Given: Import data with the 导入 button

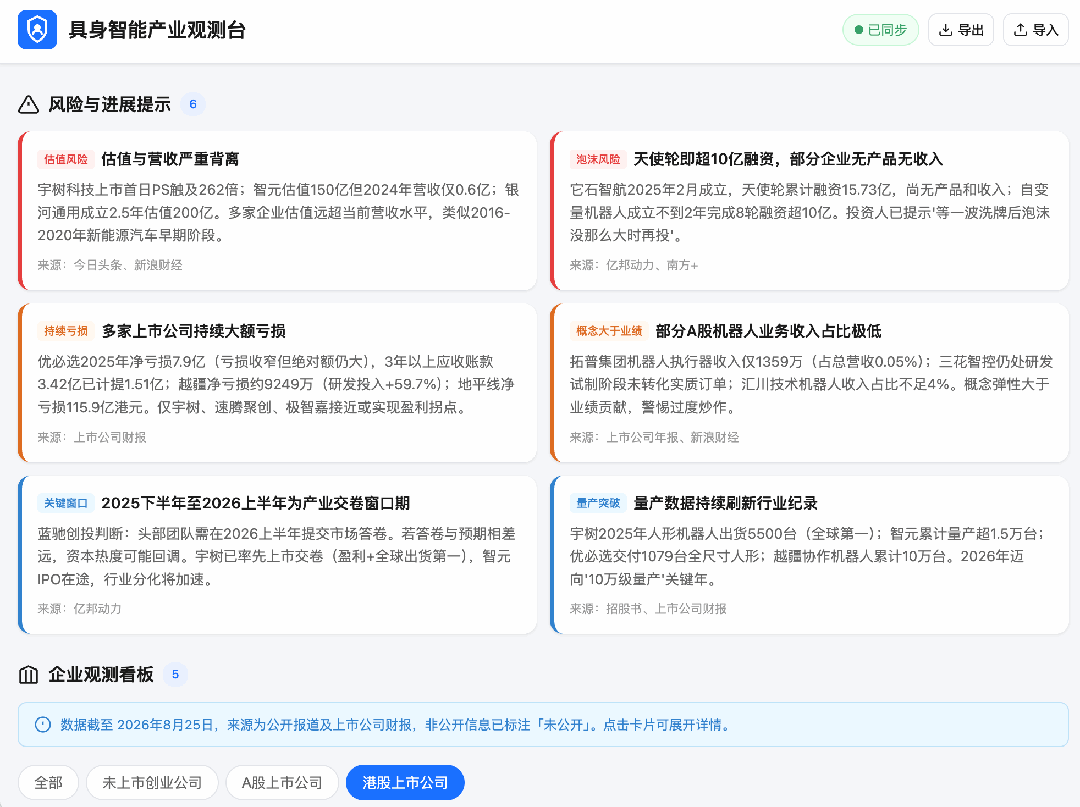Looking at the screenshot, I should (x=1036, y=30).
